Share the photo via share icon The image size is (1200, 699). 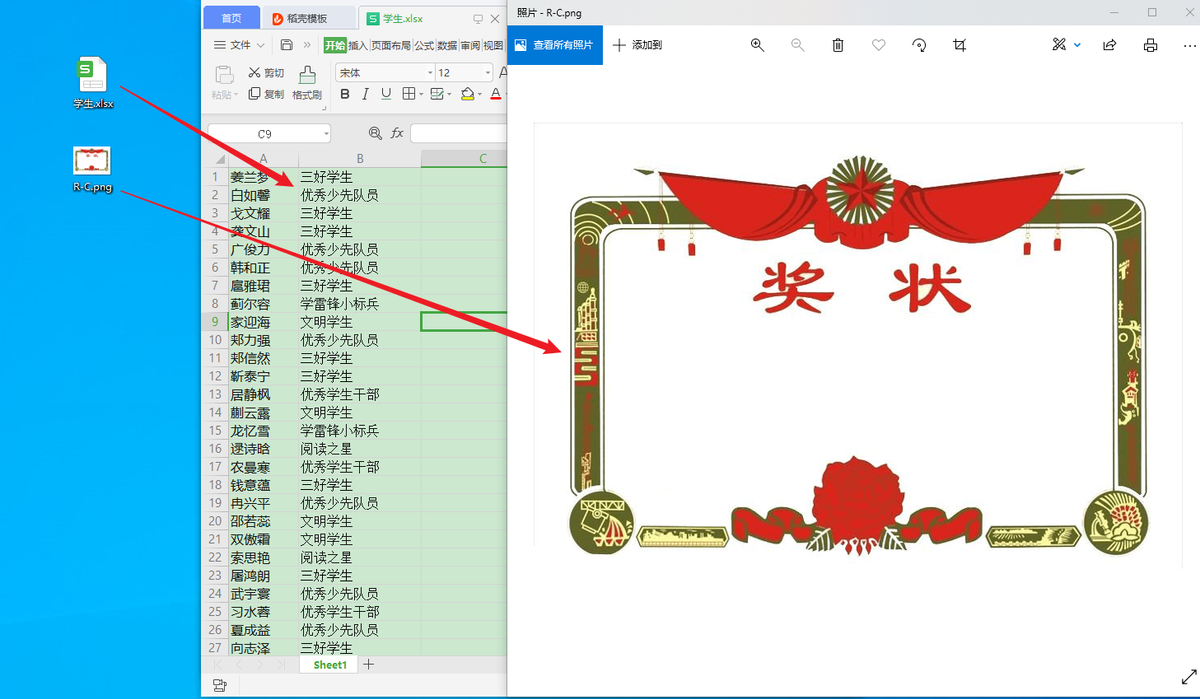tap(1110, 45)
